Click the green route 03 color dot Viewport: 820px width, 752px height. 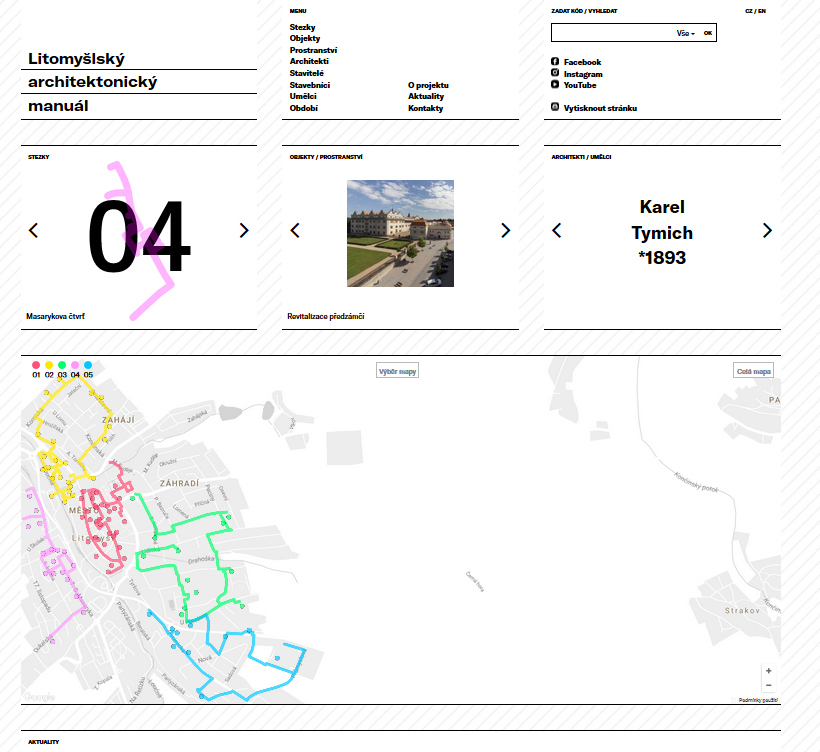pyautogui.click(x=62, y=366)
